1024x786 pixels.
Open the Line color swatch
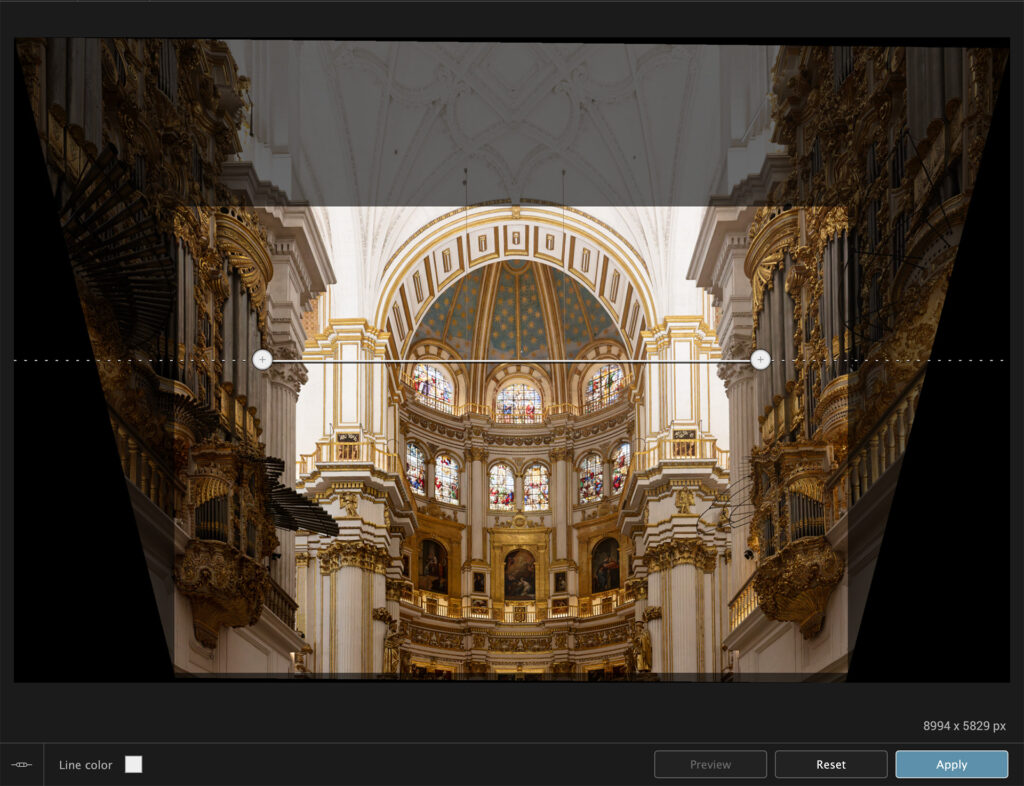pos(133,765)
